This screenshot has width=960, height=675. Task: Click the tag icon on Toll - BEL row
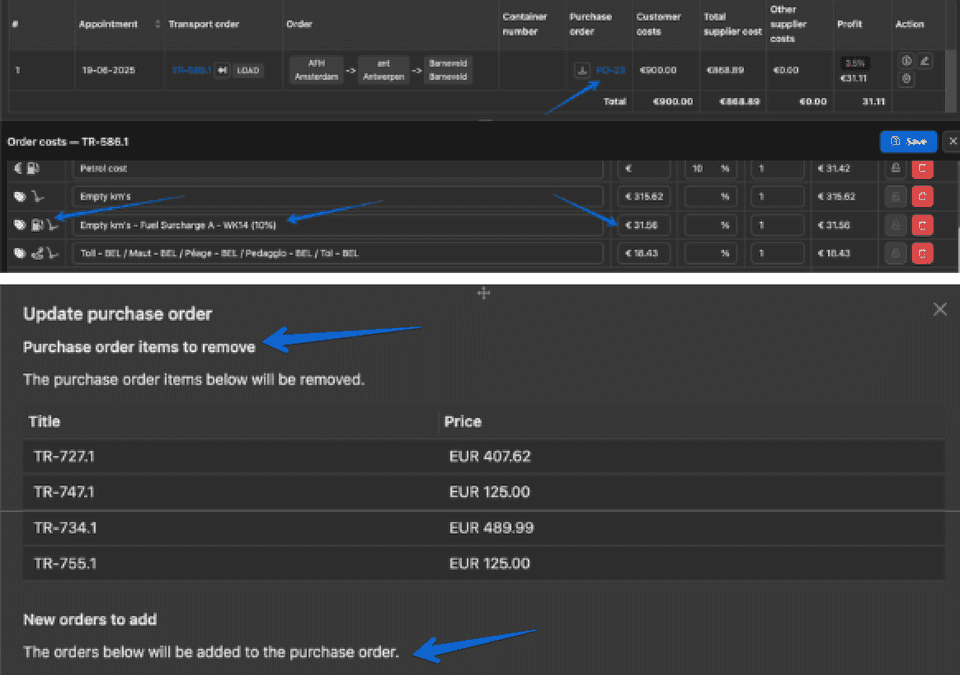[x=20, y=253]
